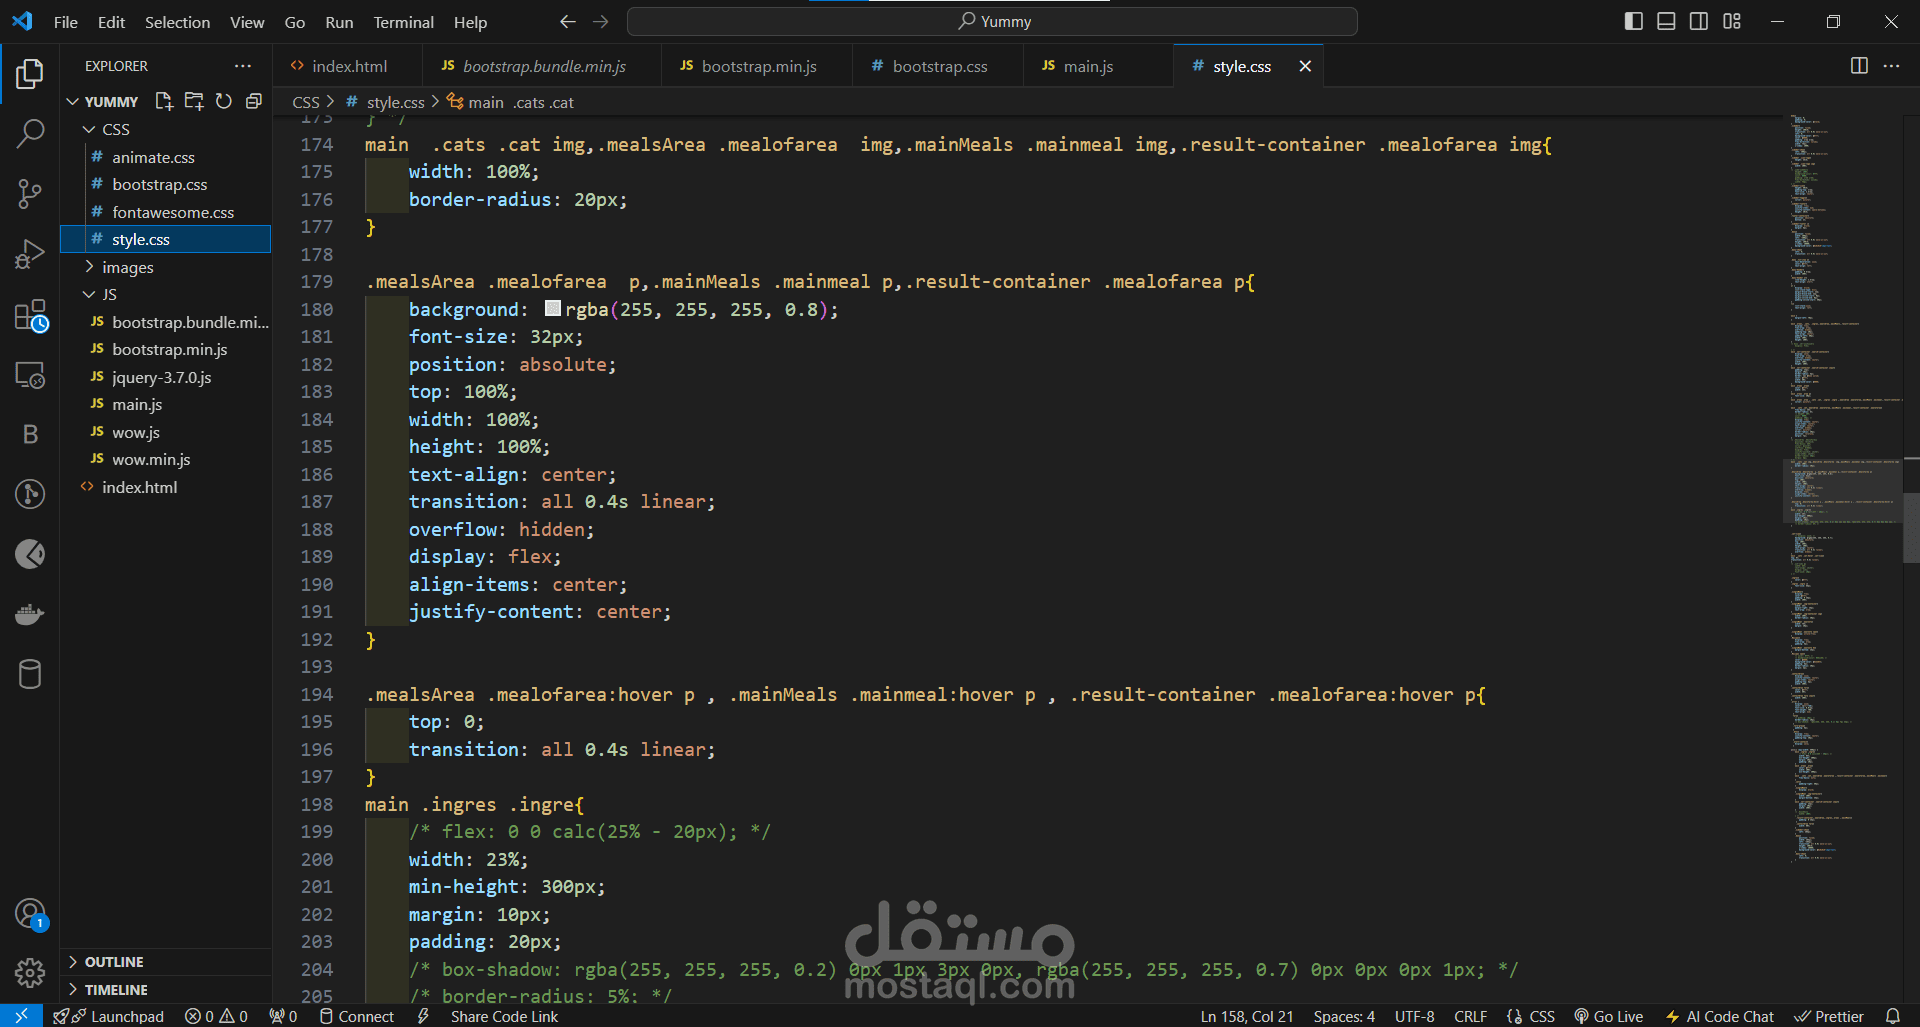
Task: Open the Selection menu
Action: click(177, 22)
